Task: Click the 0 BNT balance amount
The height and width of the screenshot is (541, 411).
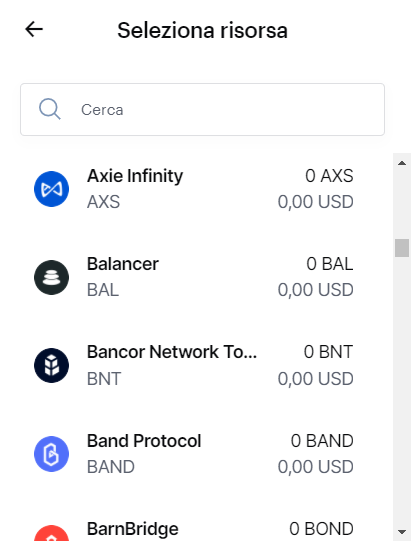Action: point(328,352)
